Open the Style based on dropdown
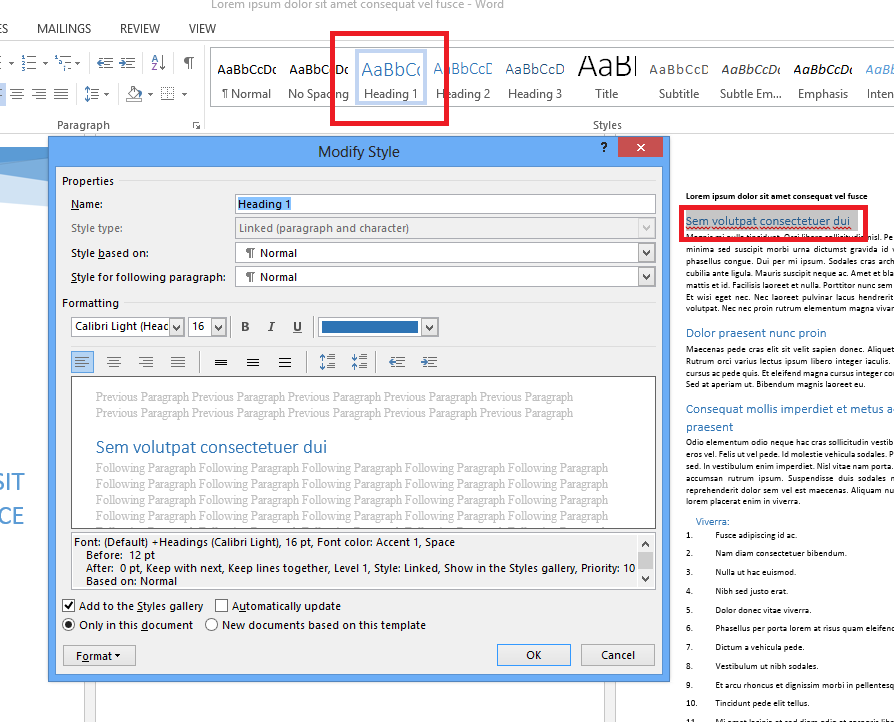Screen dimensions: 894x722 646,253
